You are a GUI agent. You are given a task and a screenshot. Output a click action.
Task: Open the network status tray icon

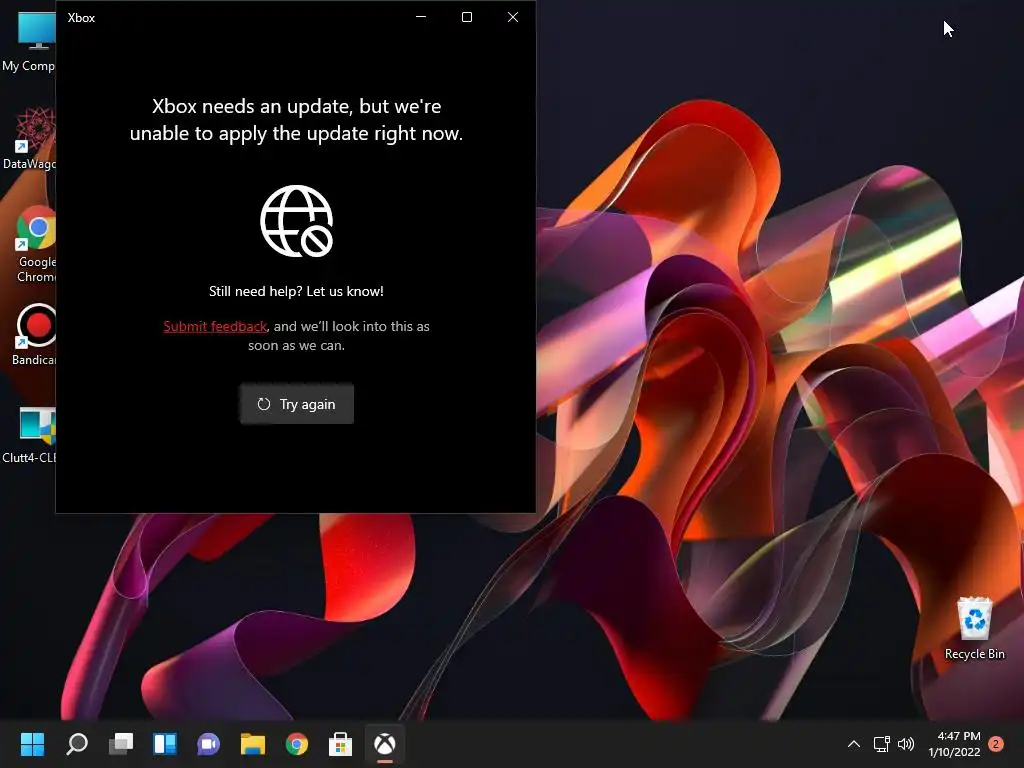pyautogui.click(x=882, y=744)
